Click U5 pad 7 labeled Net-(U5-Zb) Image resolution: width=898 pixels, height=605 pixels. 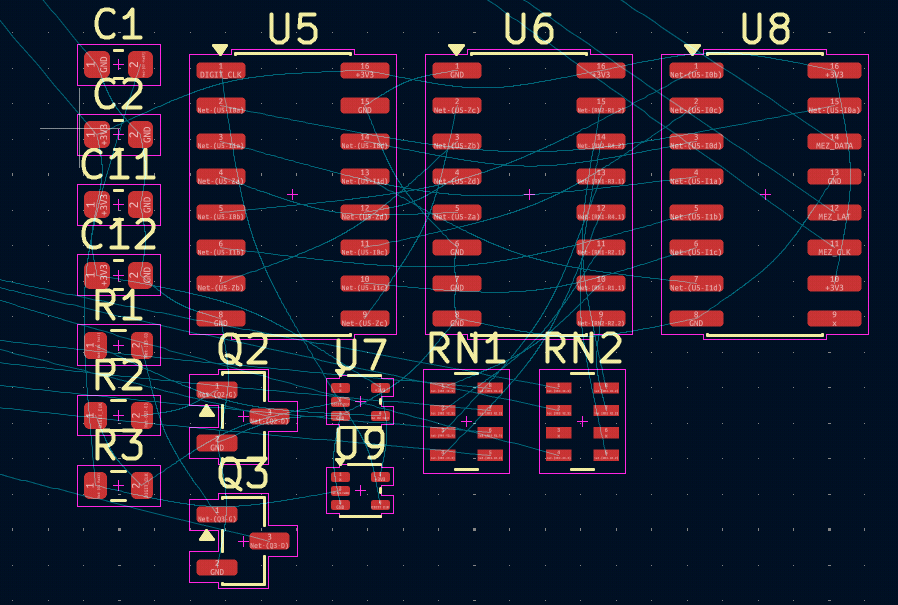(220, 284)
